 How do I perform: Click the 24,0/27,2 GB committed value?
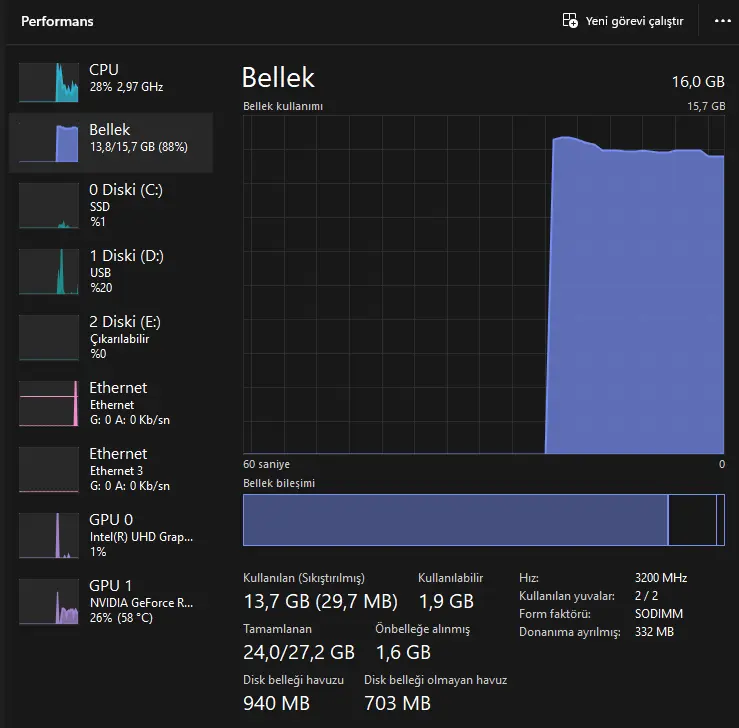tap(299, 653)
